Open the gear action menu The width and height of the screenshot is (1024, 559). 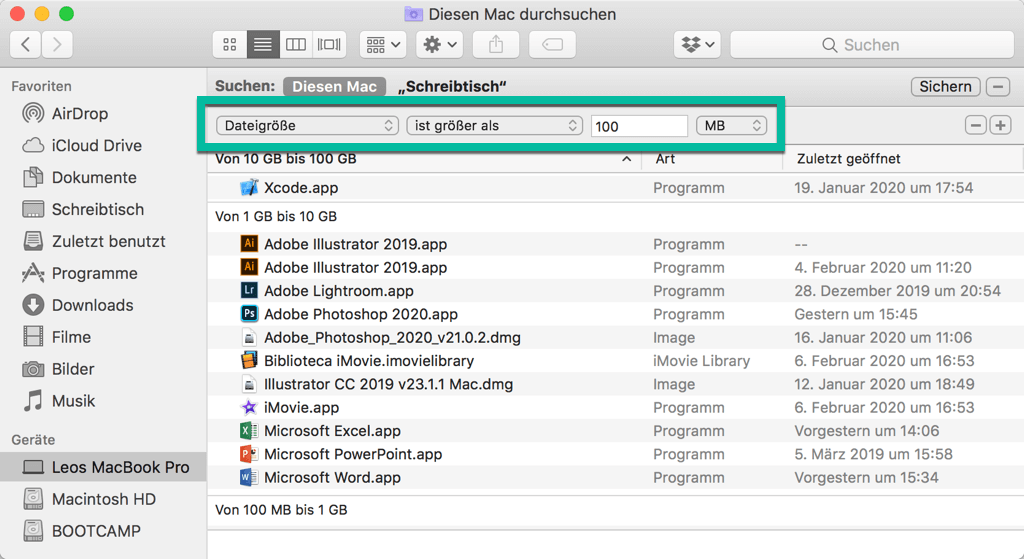pyautogui.click(x=440, y=44)
